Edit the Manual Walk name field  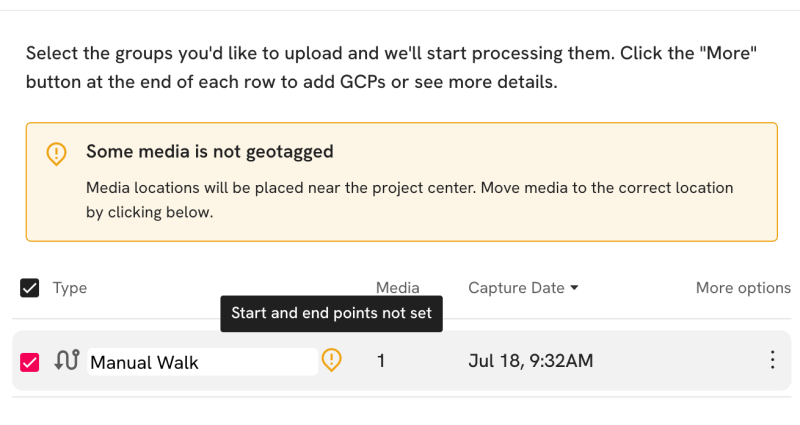203,362
